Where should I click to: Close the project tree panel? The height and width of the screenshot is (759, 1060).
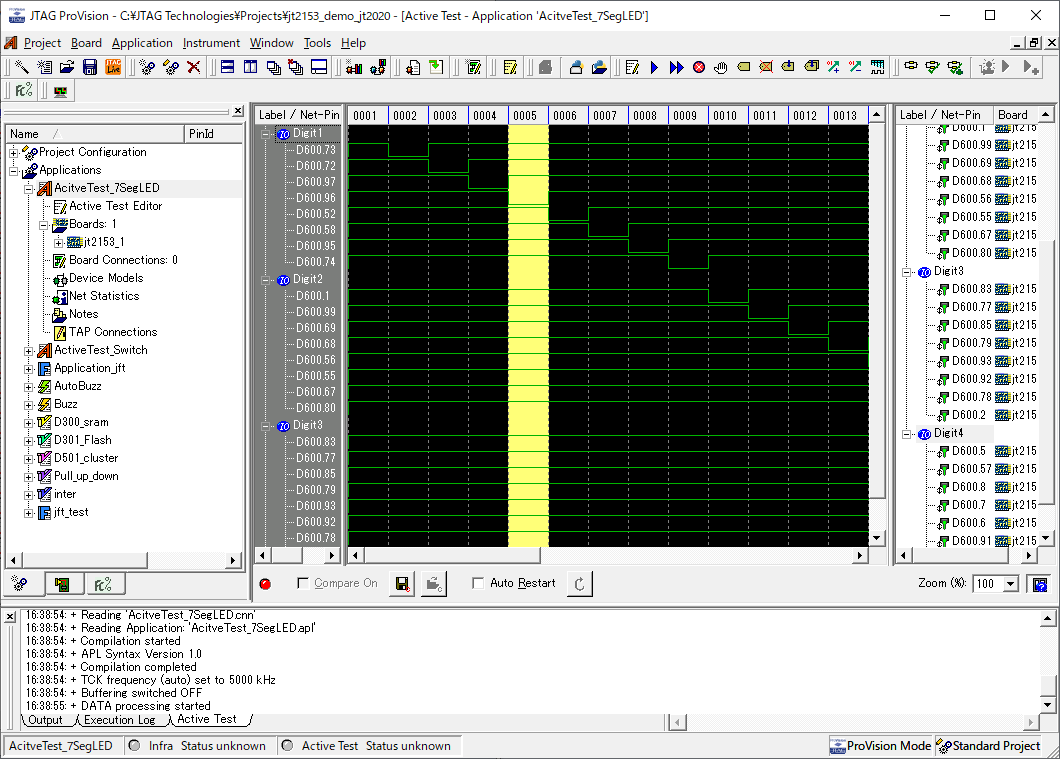point(238,111)
